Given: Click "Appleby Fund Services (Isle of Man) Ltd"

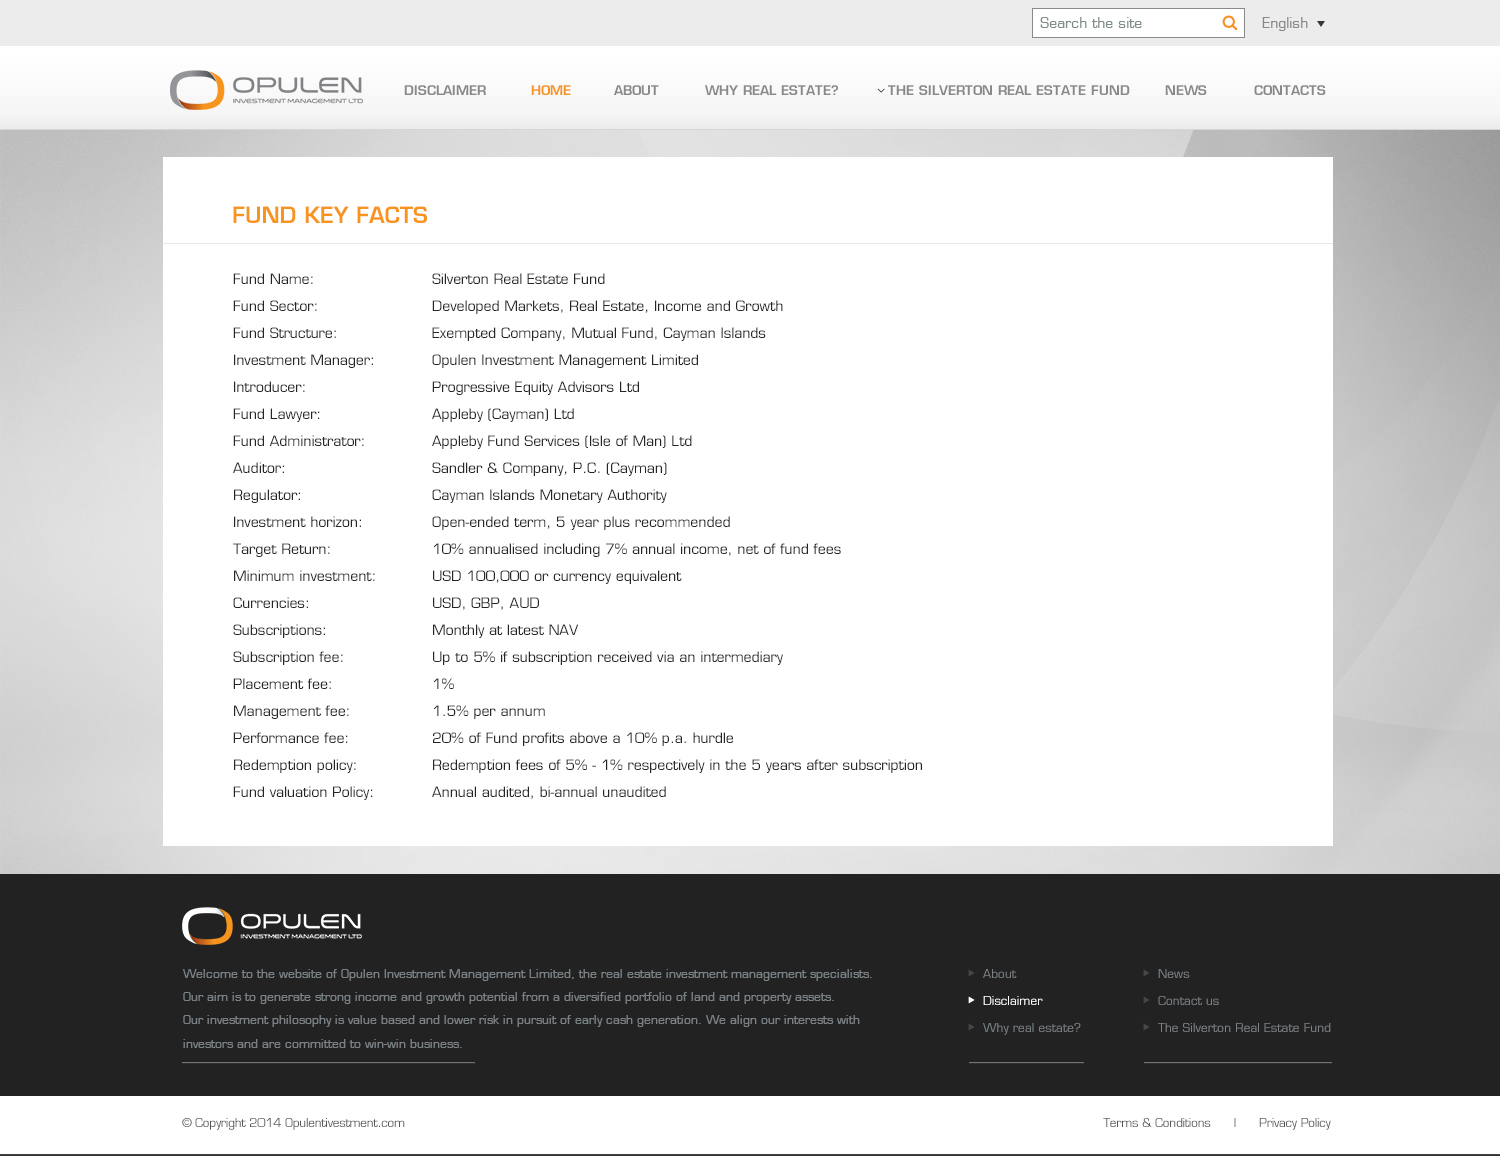Looking at the screenshot, I should (562, 441).
